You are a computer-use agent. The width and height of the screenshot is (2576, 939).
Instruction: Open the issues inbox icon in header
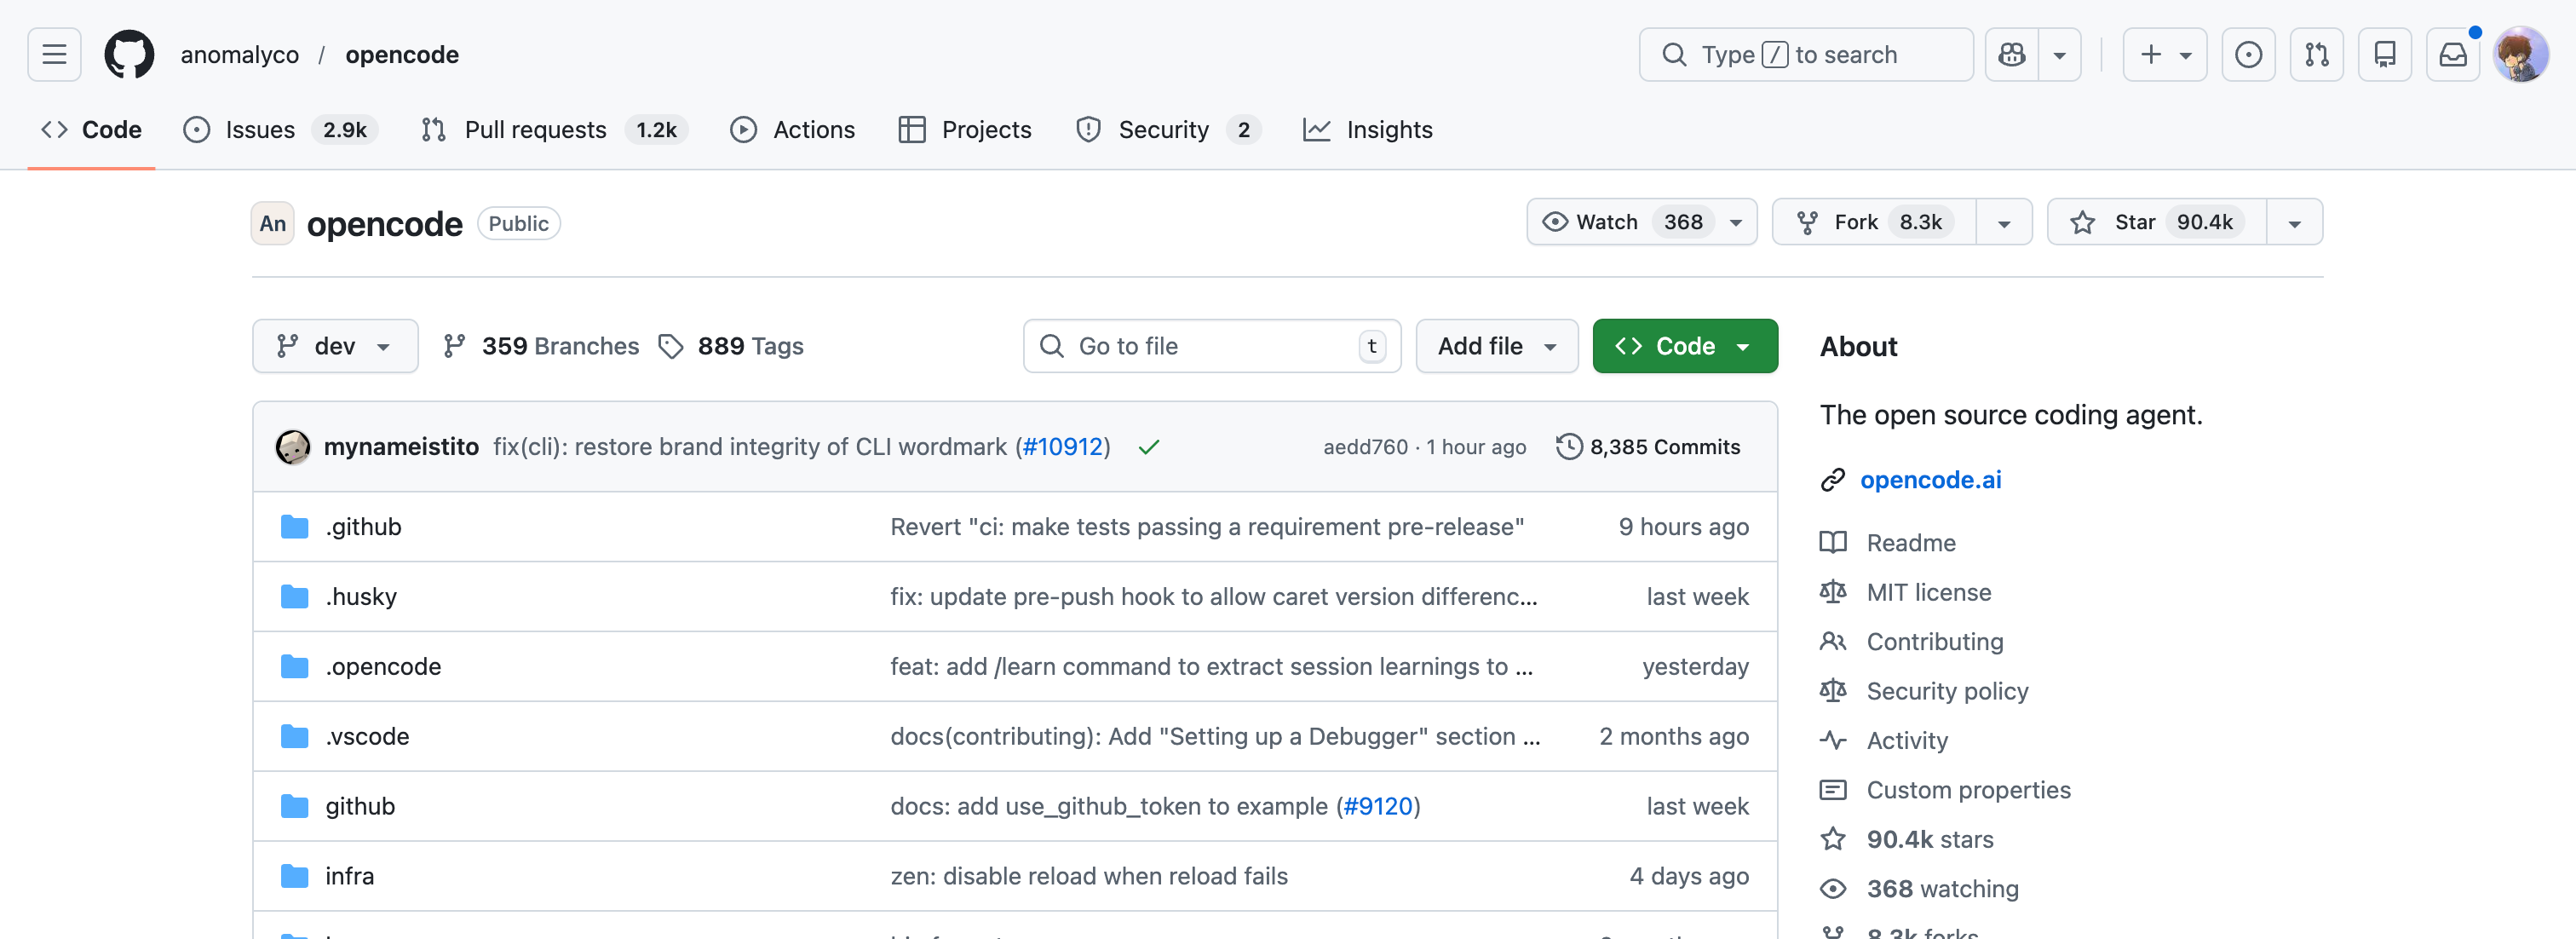2248,54
